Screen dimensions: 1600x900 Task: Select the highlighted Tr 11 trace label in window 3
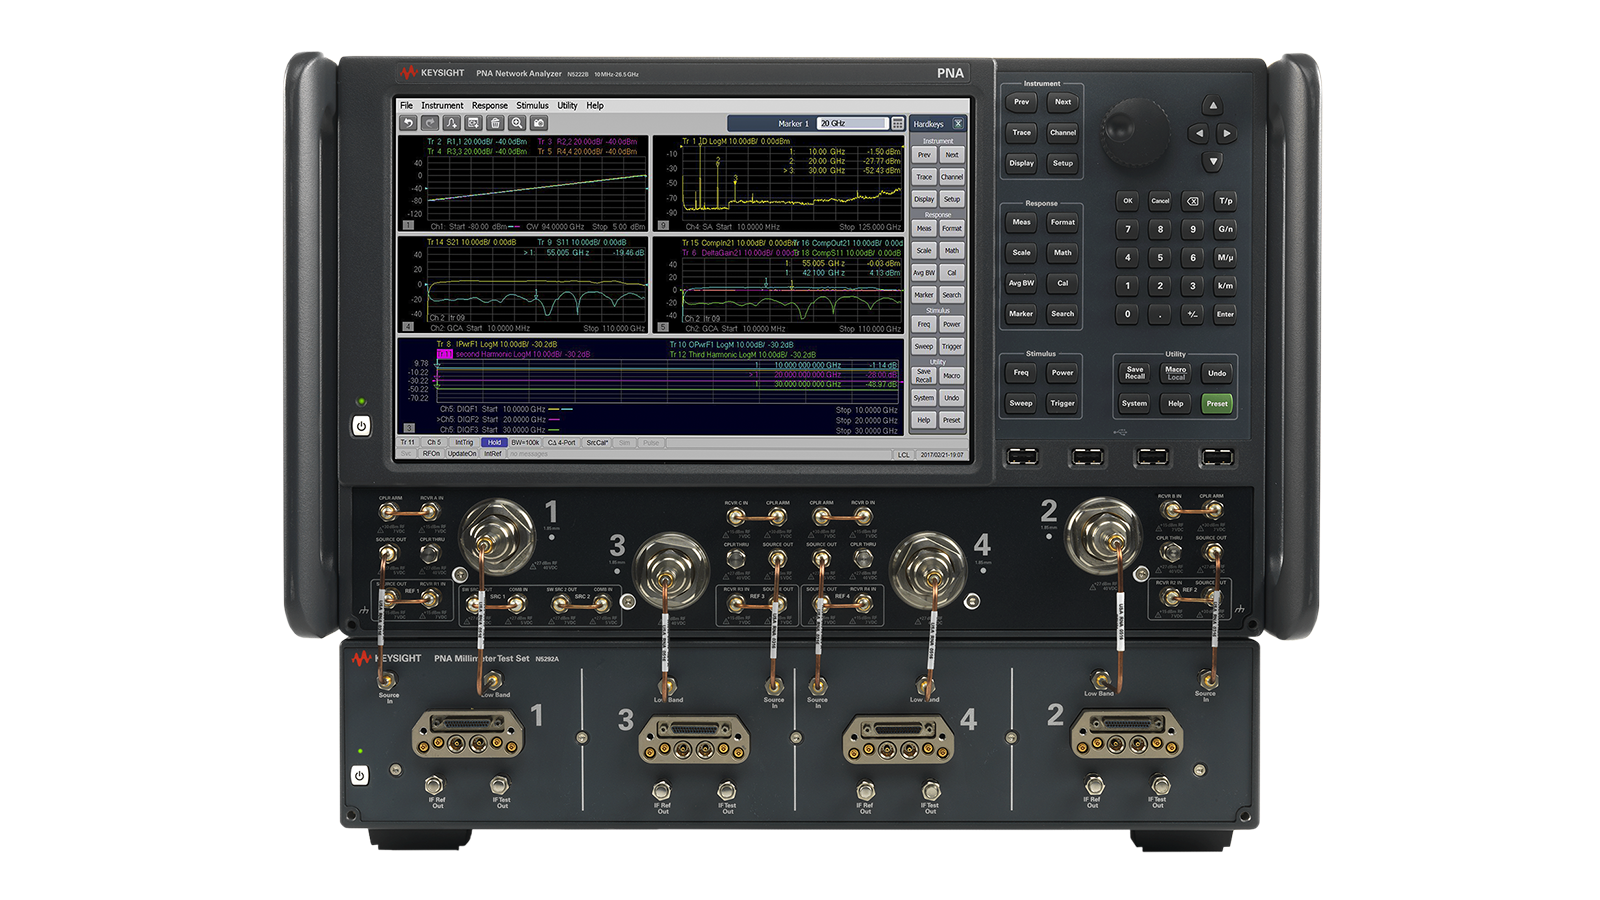pyautogui.click(x=445, y=354)
